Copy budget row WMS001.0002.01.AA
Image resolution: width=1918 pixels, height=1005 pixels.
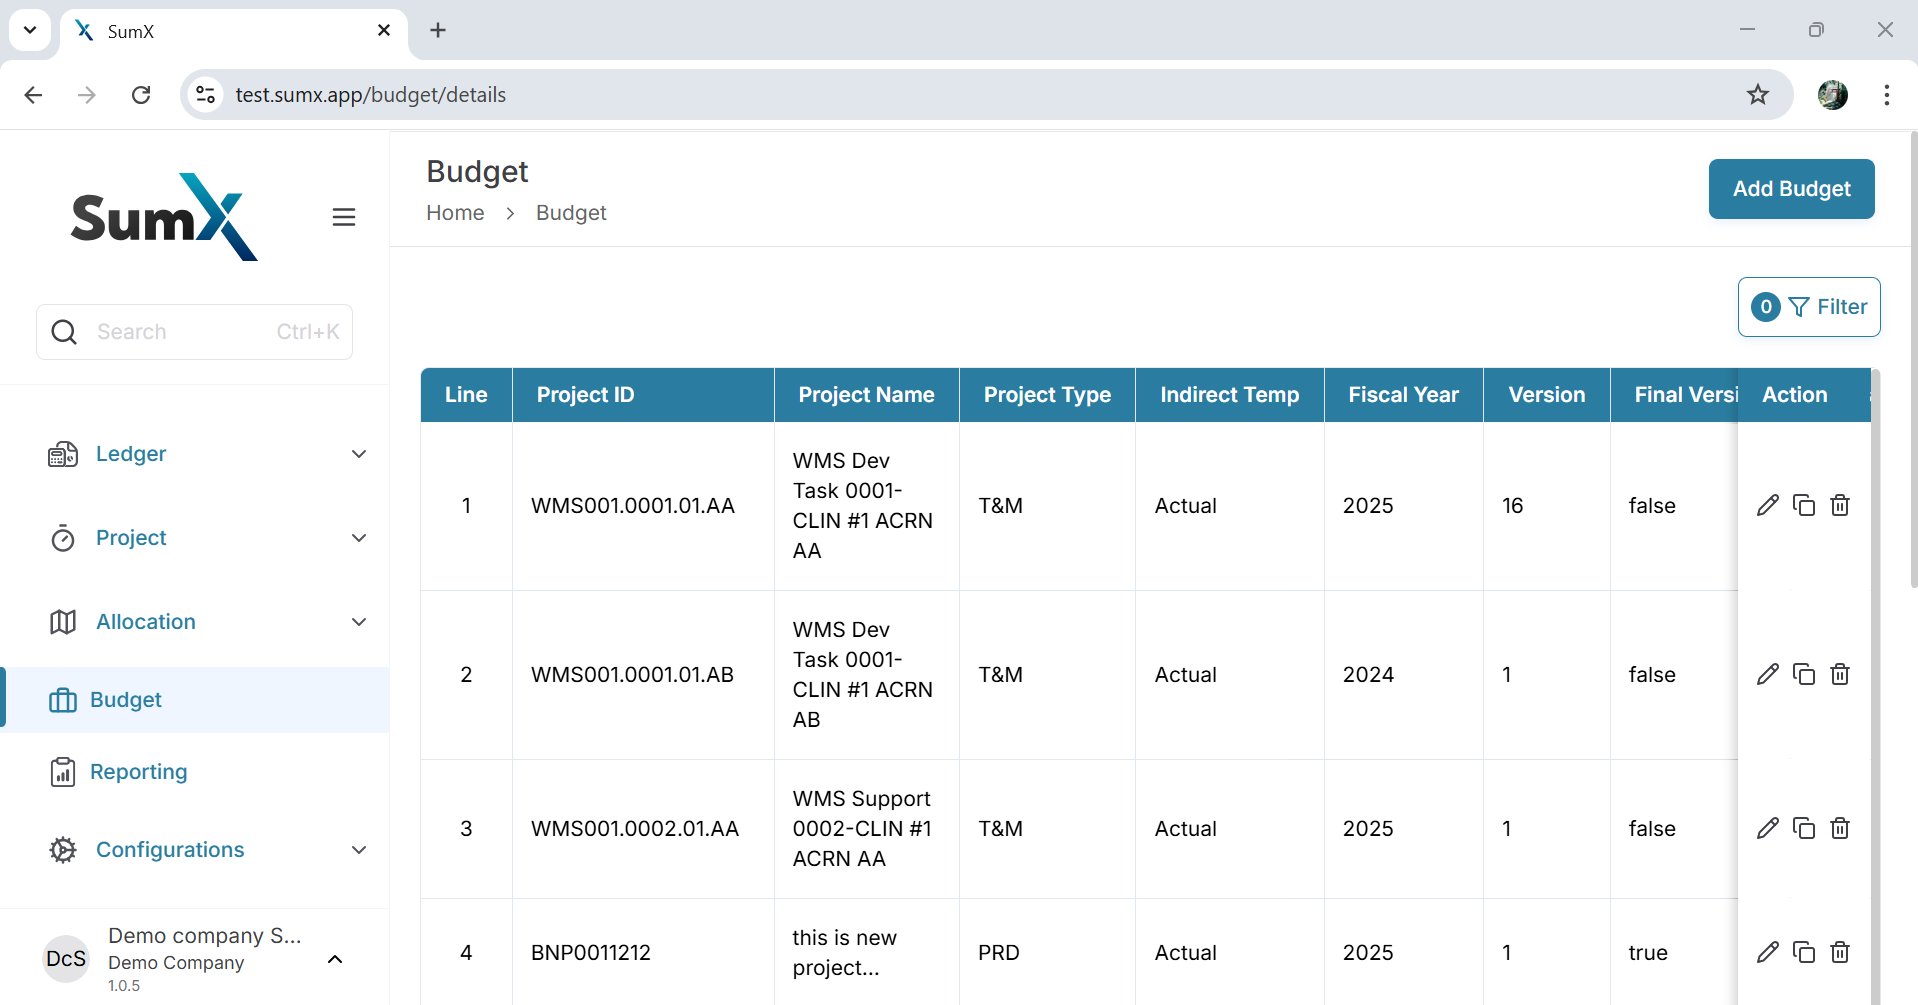tap(1804, 828)
